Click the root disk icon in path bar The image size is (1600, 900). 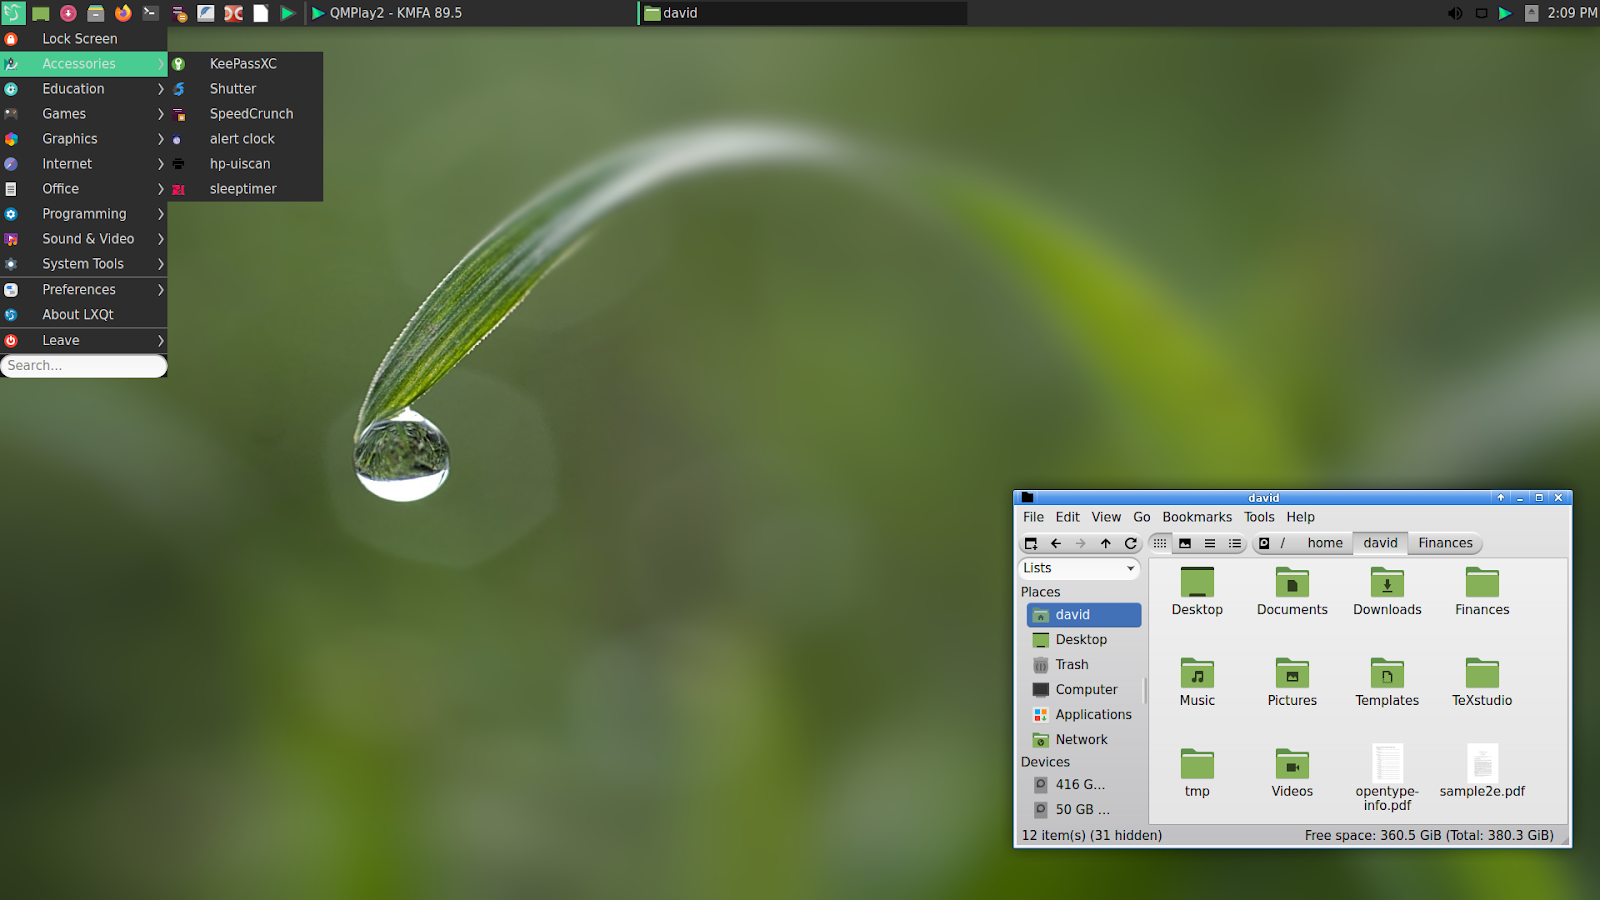pos(1264,543)
